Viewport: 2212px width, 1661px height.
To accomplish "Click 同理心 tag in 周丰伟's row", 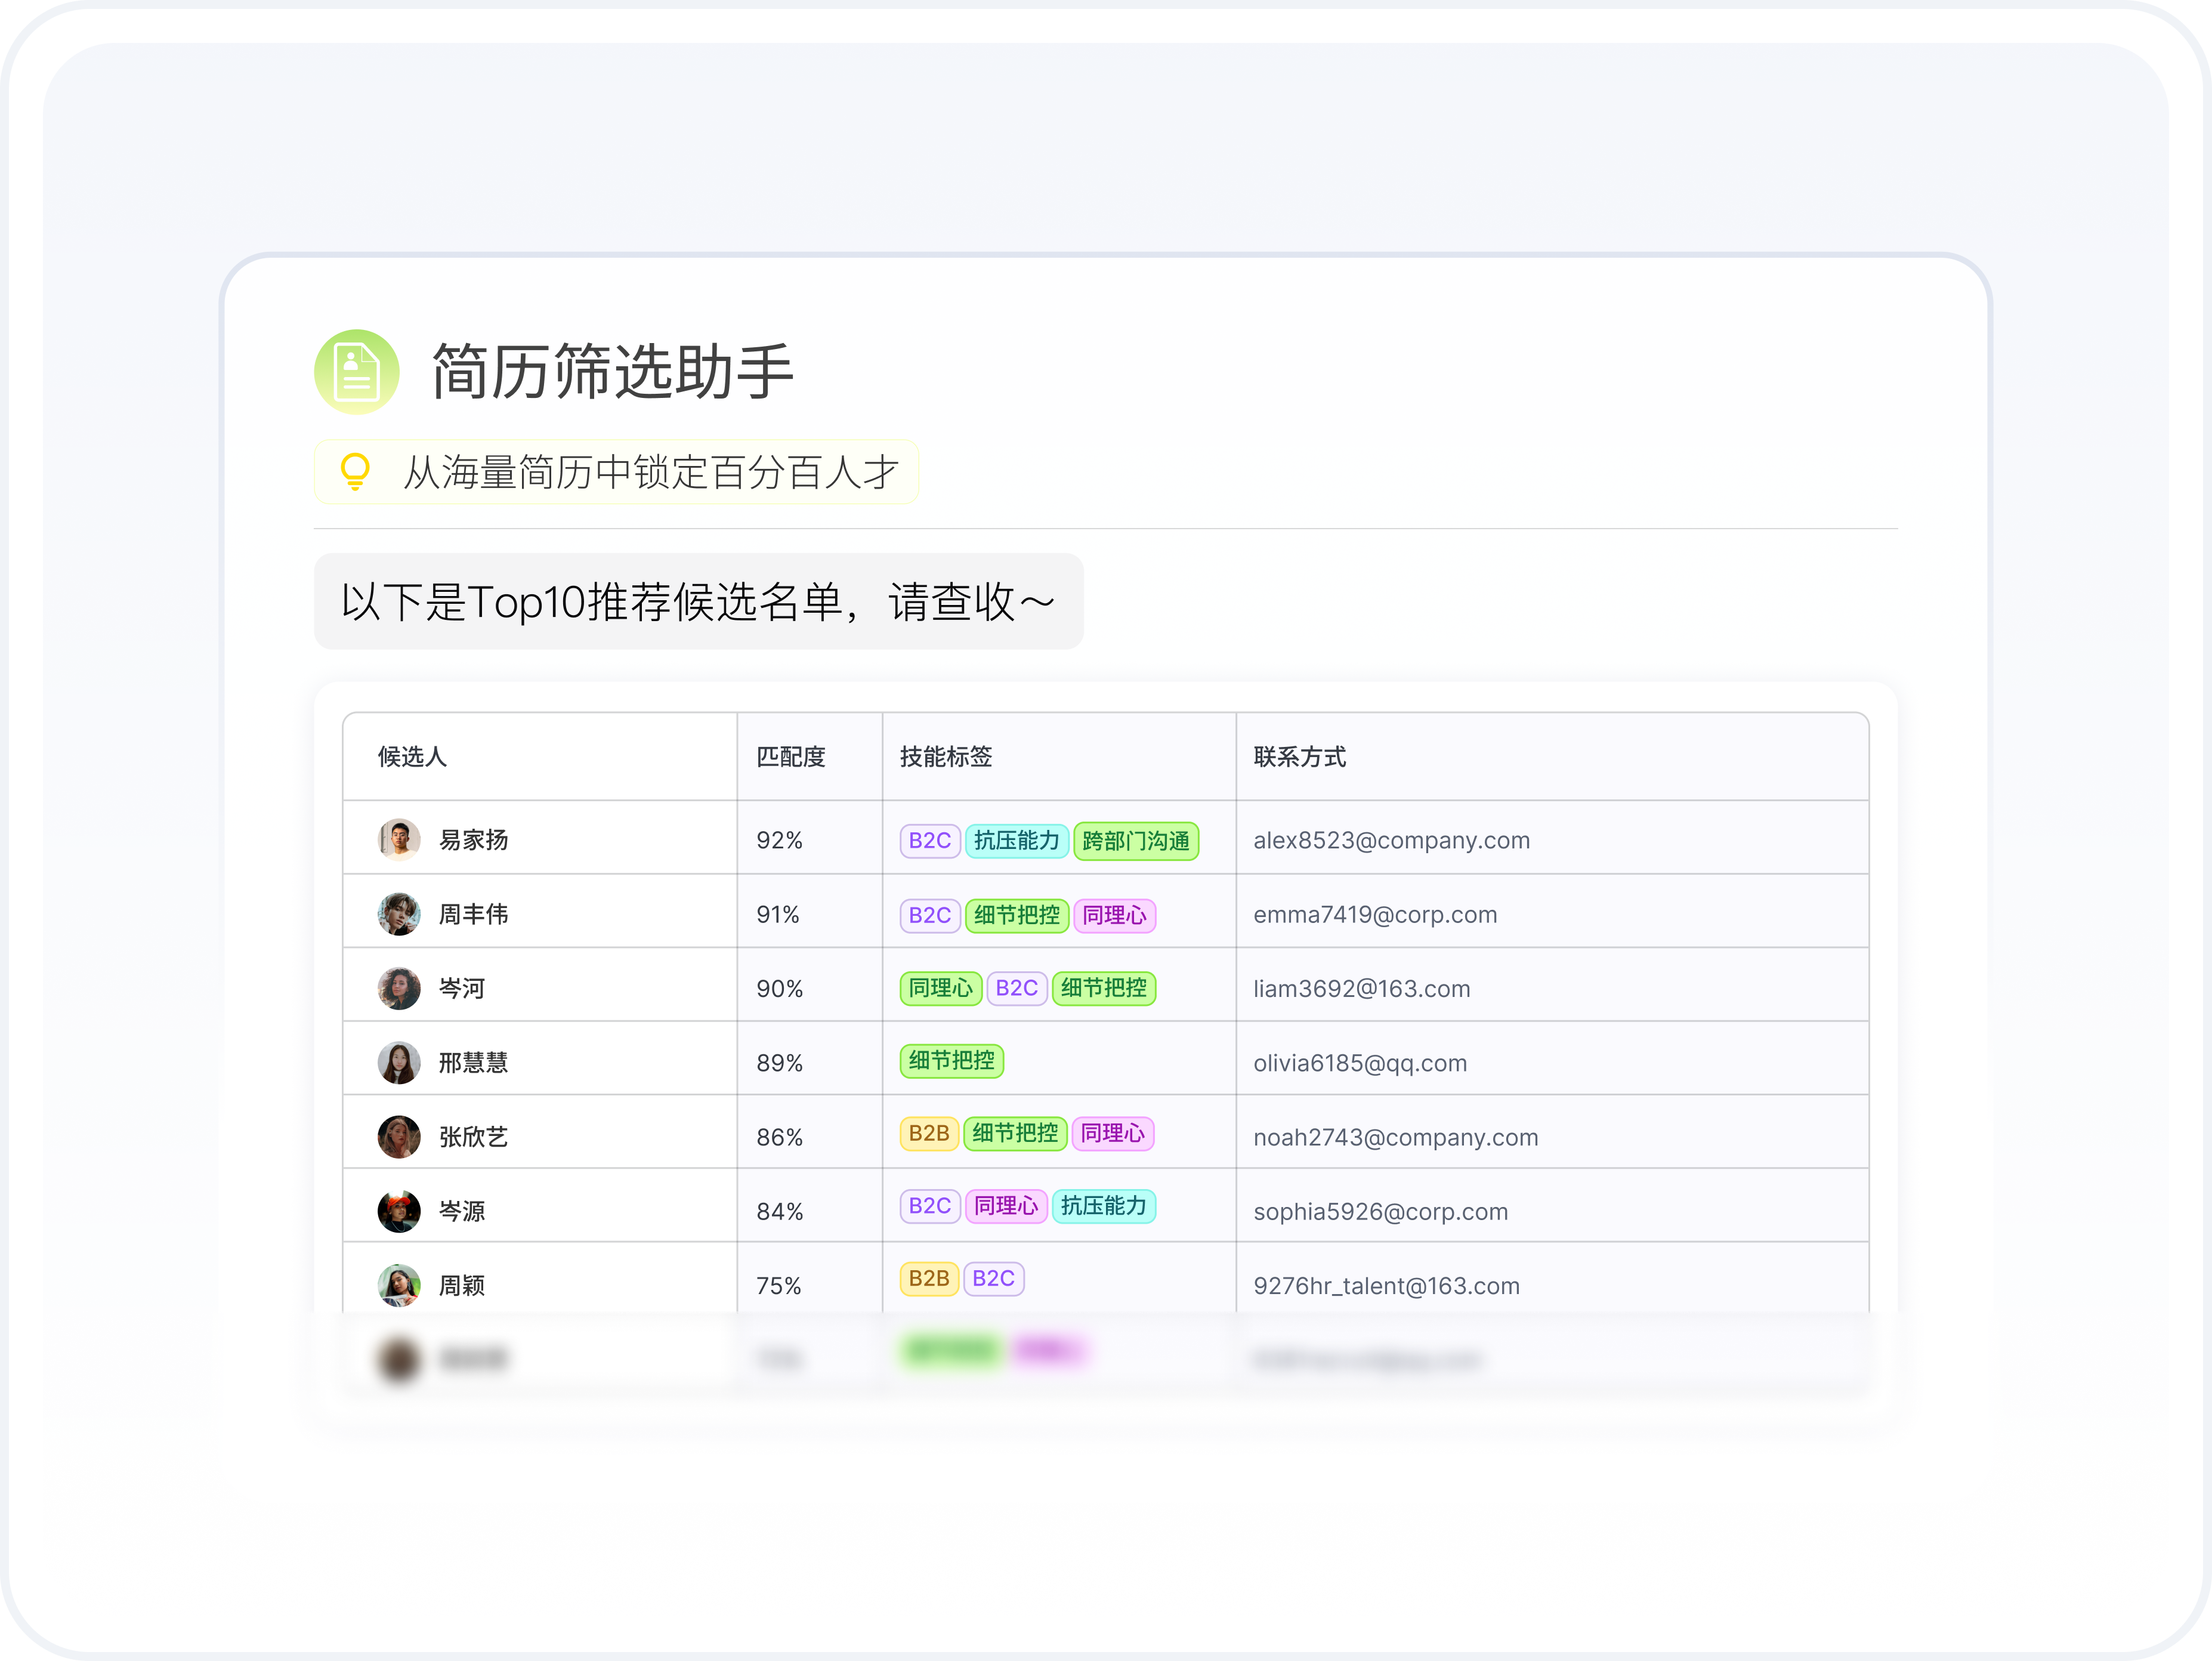I will [1114, 915].
